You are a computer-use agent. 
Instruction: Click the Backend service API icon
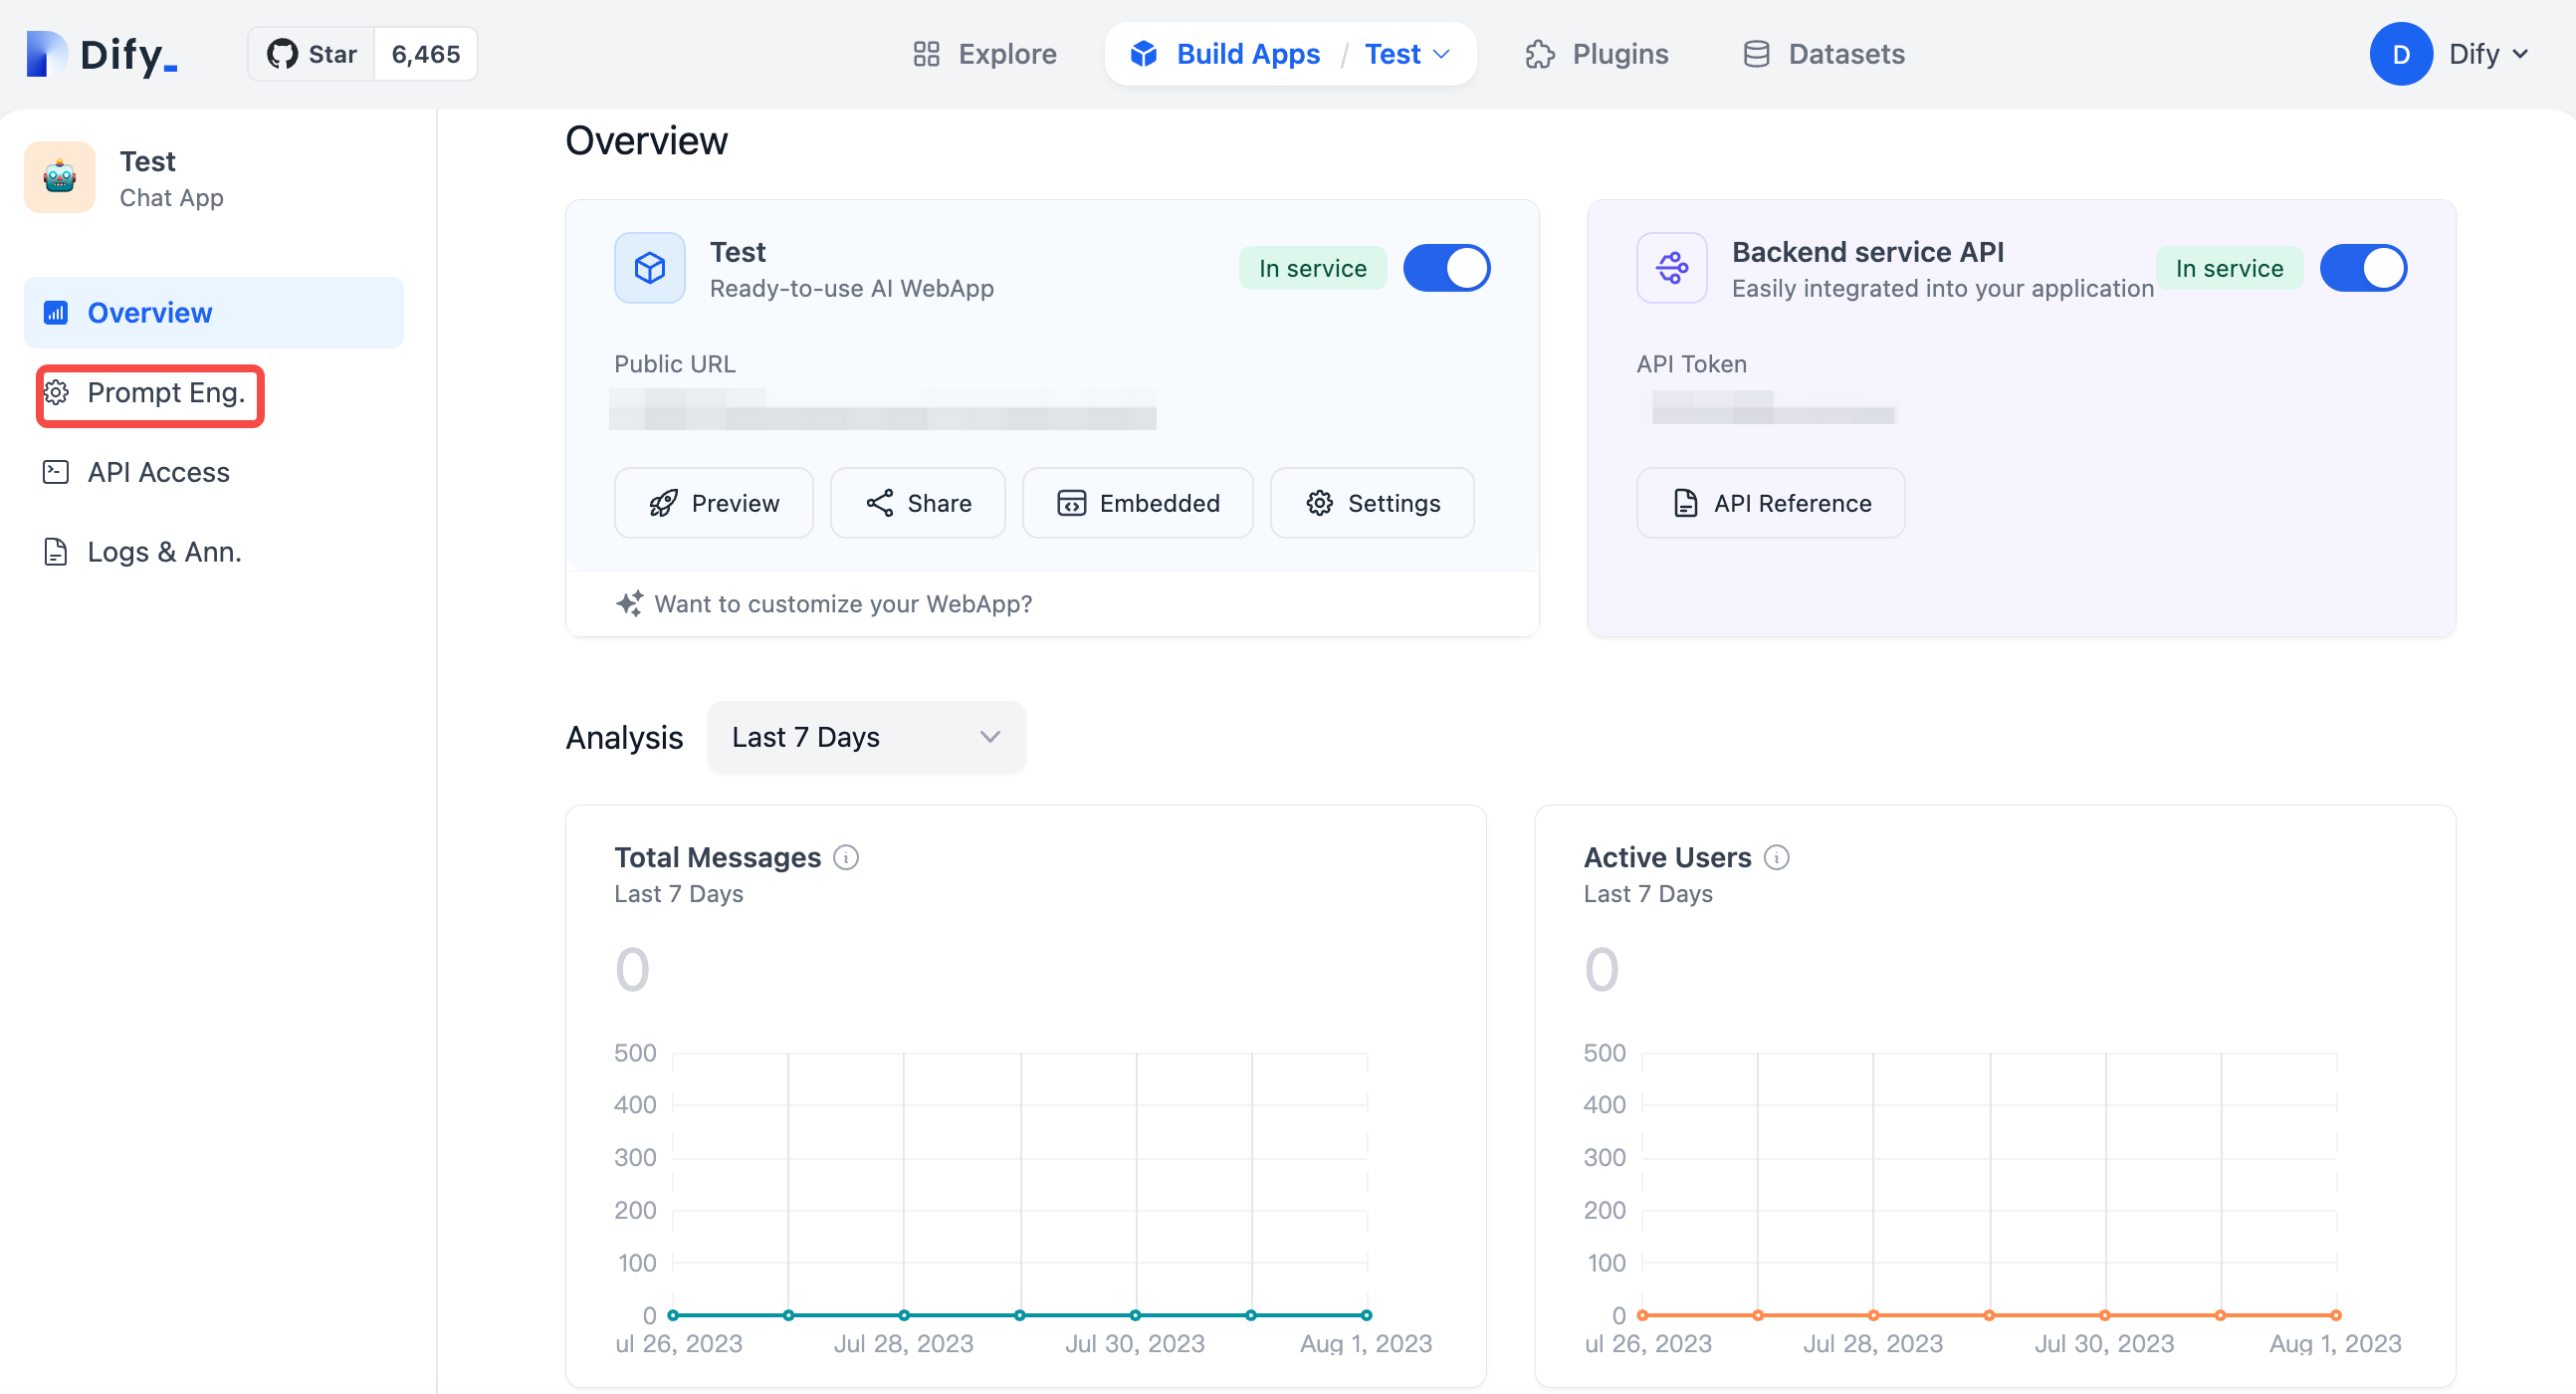click(x=1672, y=268)
